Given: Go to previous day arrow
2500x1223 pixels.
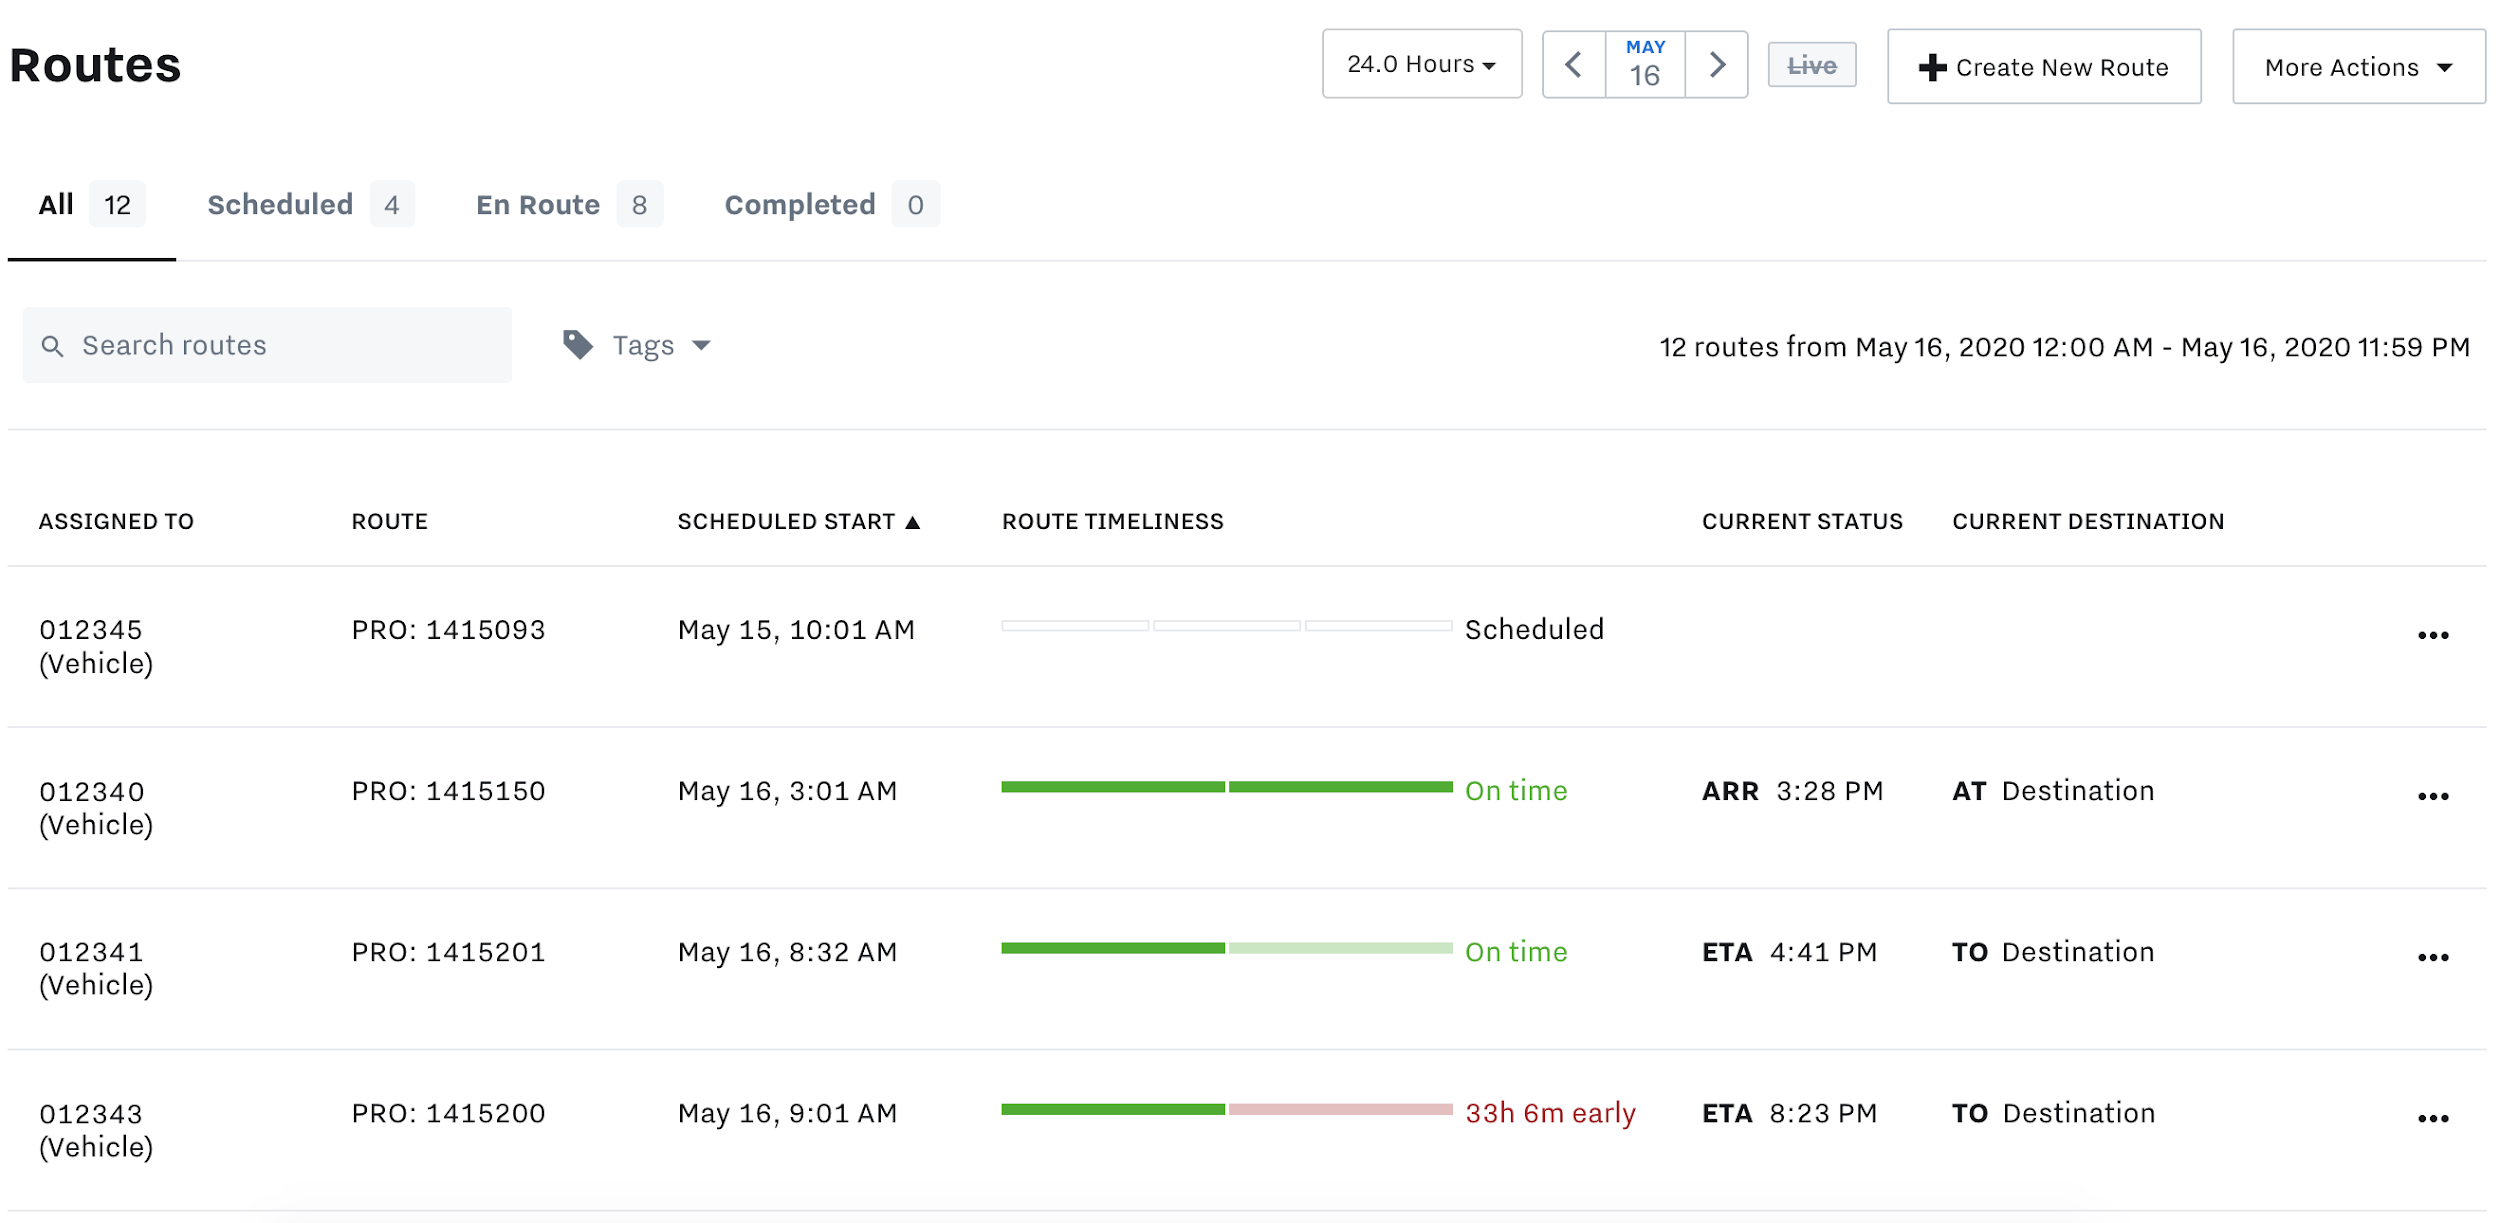Looking at the screenshot, I should pyautogui.click(x=1574, y=65).
